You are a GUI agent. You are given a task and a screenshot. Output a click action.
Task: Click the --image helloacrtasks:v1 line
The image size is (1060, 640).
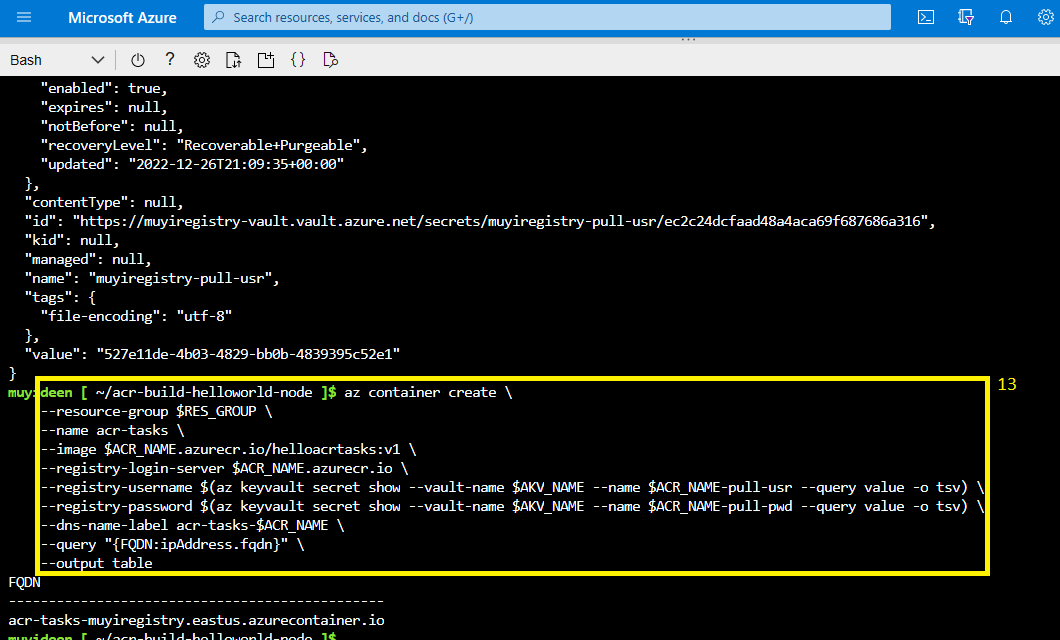(x=228, y=449)
